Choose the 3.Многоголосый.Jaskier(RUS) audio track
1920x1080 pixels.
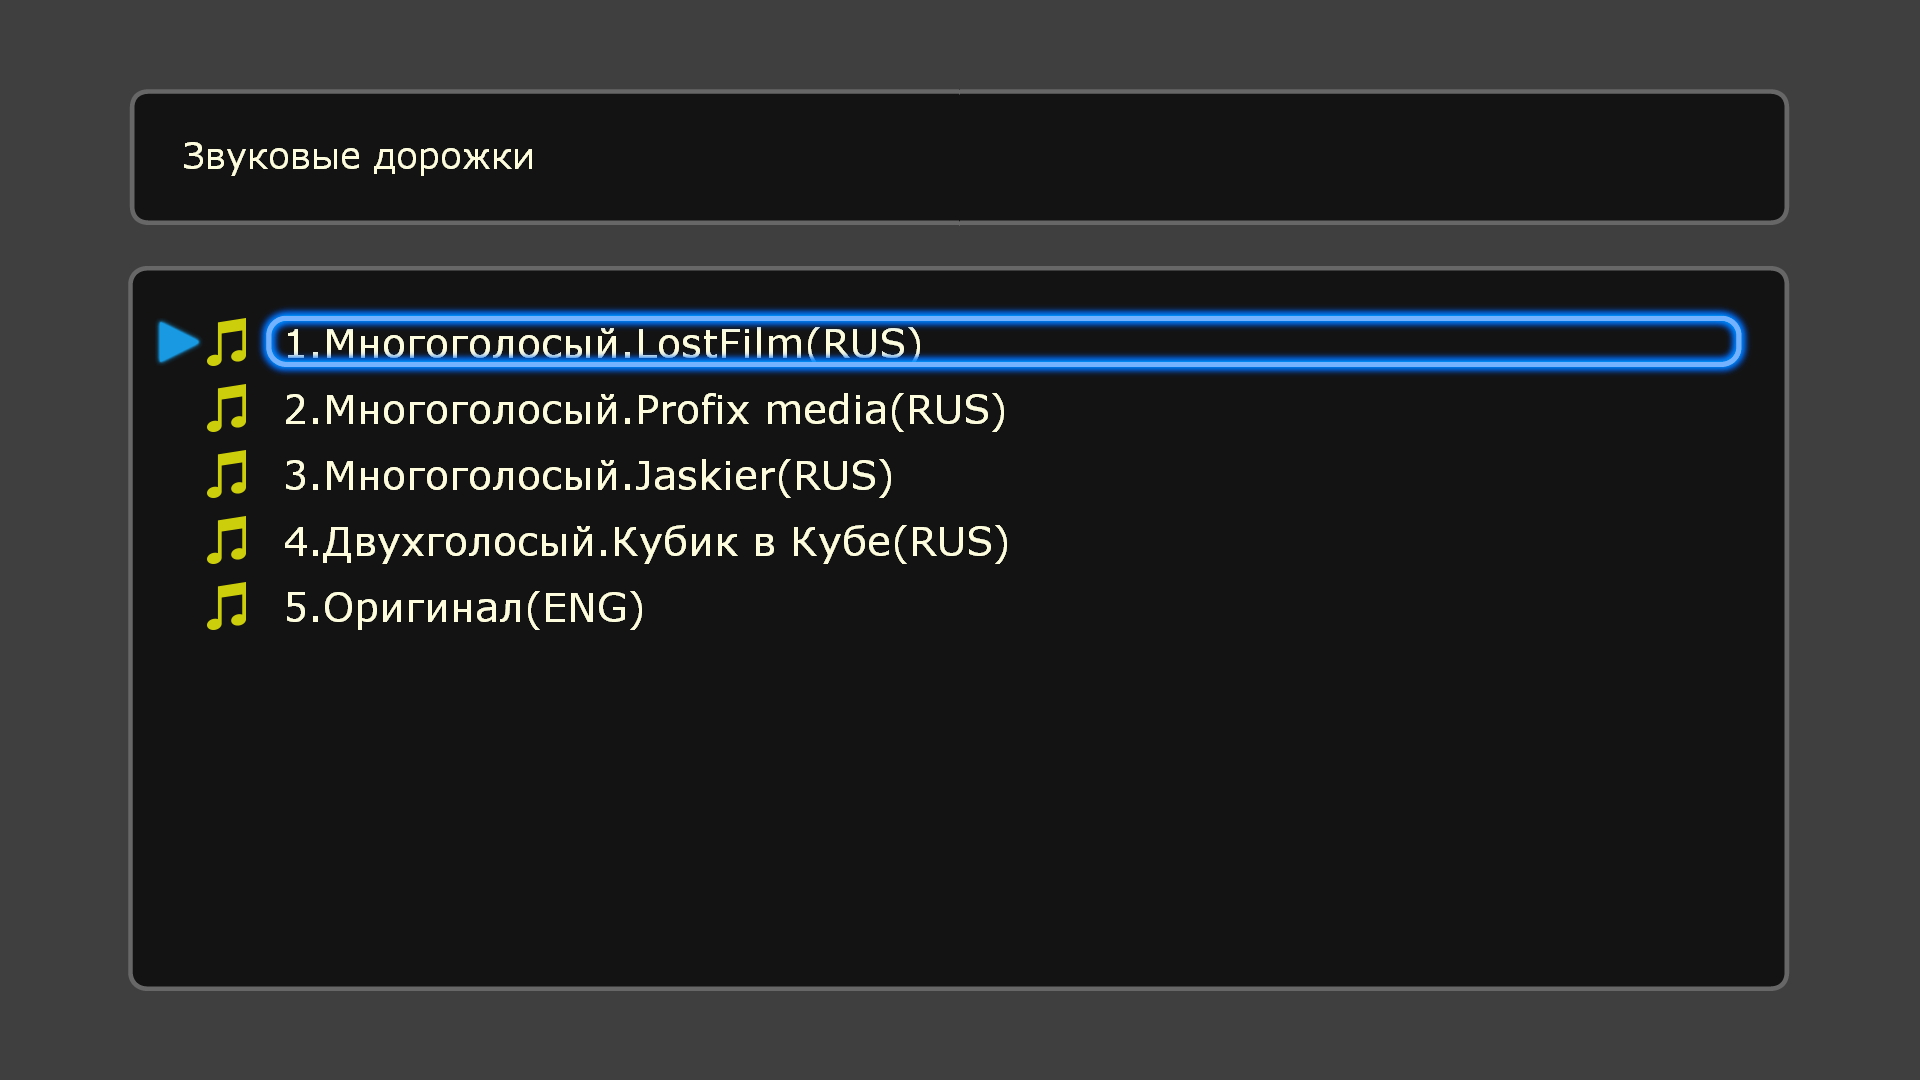pyautogui.click(x=588, y=476)
